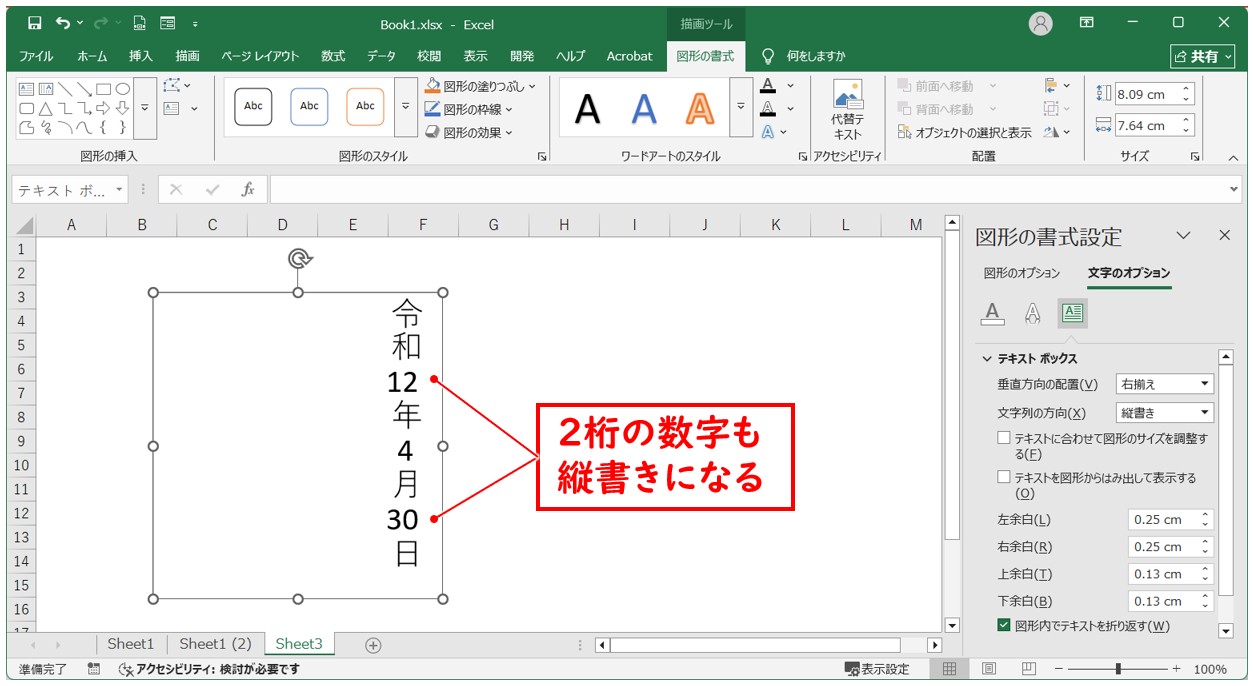The image size is (1253, 686).
Task: Open the name box dropdown arrow
Action: point(119,189)
